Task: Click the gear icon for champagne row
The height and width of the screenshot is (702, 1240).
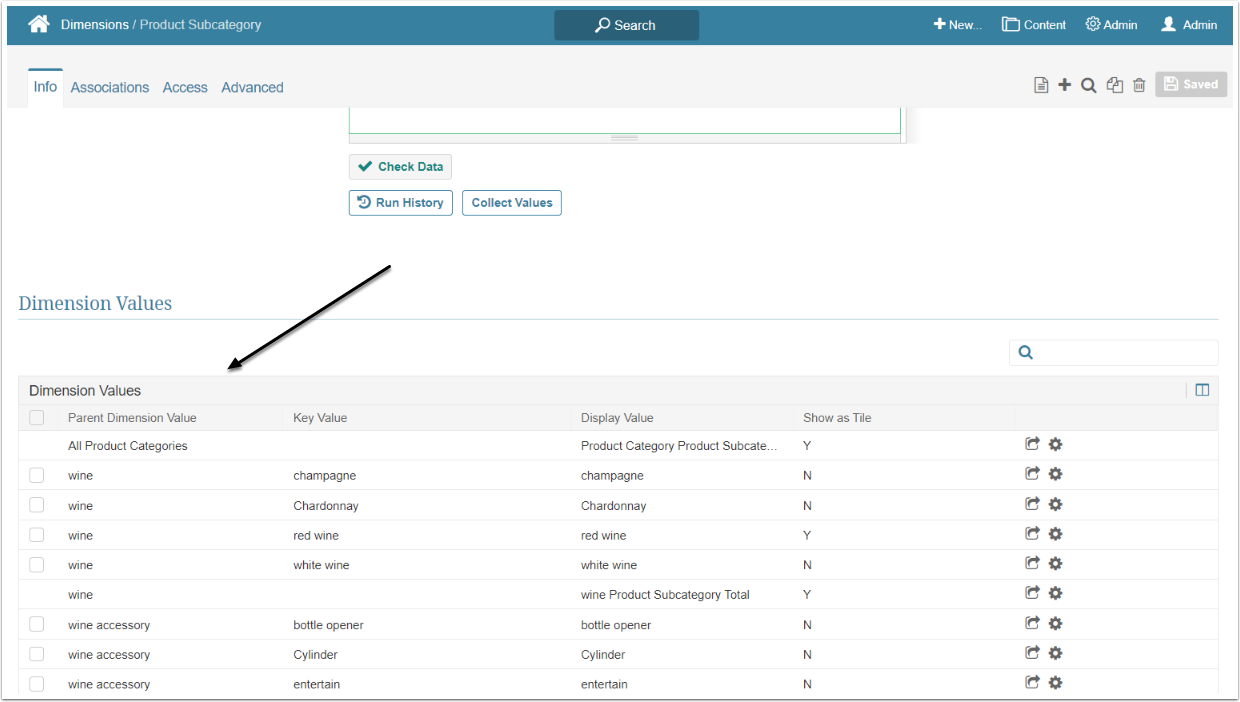Action: point(1055,474)
